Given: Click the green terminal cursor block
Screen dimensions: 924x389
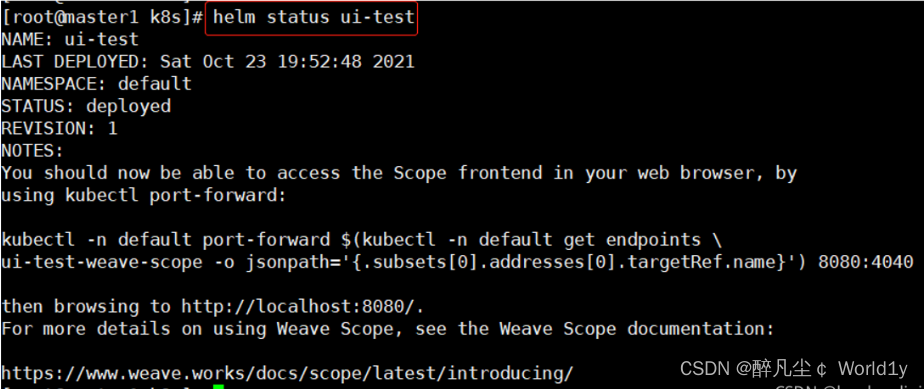Looking at the screenshot, I should [x=218, y=387].
